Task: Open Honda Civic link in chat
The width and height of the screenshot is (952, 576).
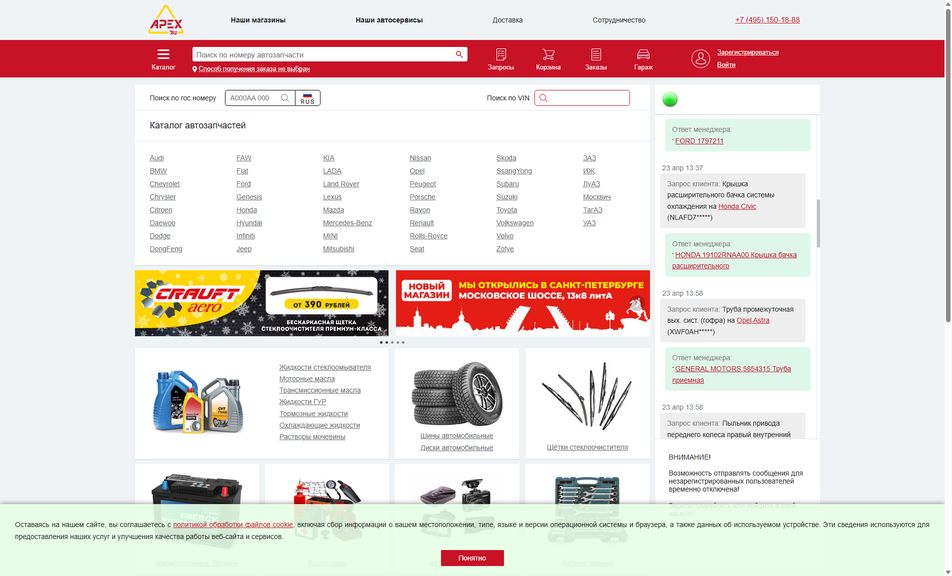Action: click(x=737, y=206)
